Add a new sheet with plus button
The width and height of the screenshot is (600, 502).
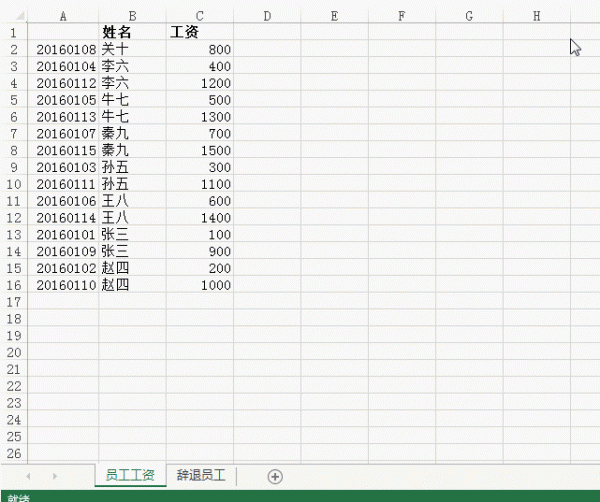point(275,476)
